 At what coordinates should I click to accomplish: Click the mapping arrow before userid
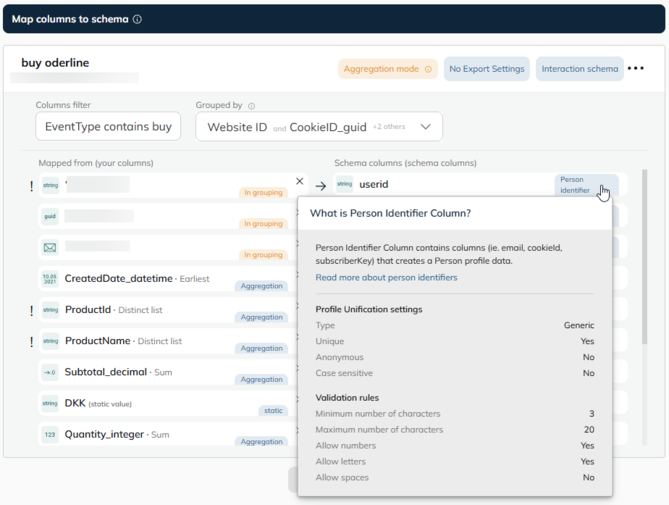321,186
